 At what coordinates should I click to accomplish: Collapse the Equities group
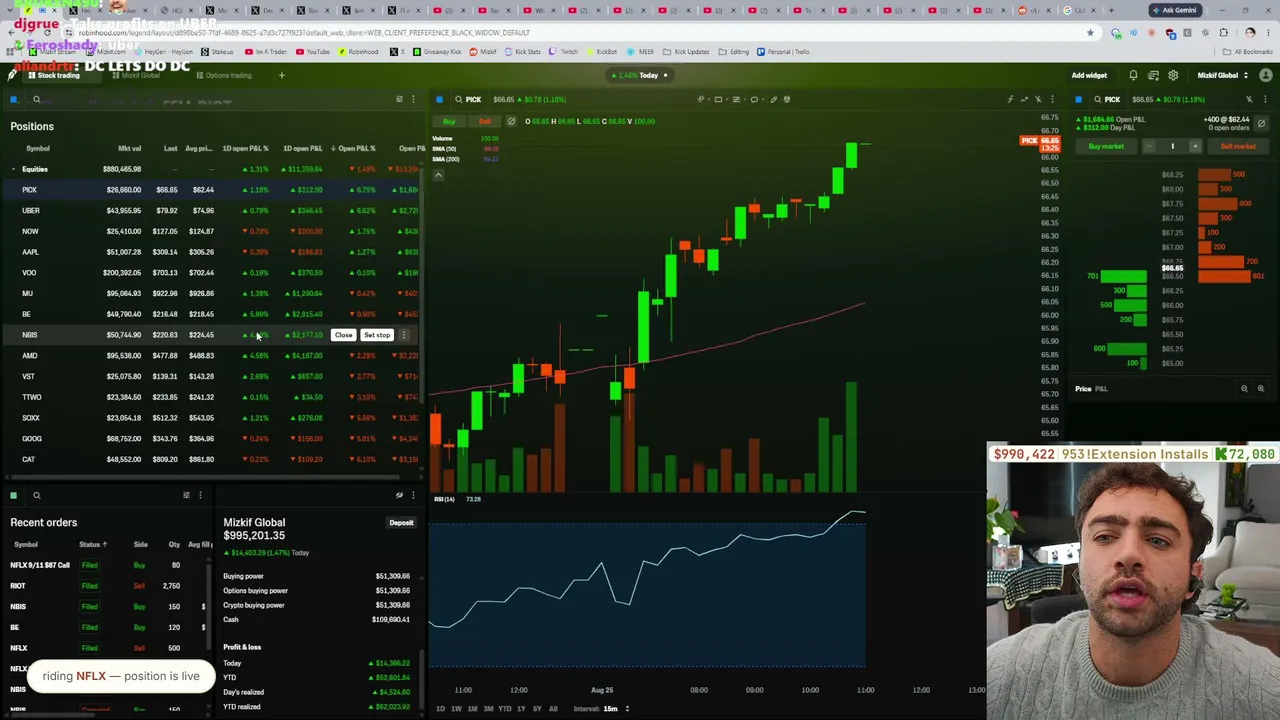(x=13, y=169)
